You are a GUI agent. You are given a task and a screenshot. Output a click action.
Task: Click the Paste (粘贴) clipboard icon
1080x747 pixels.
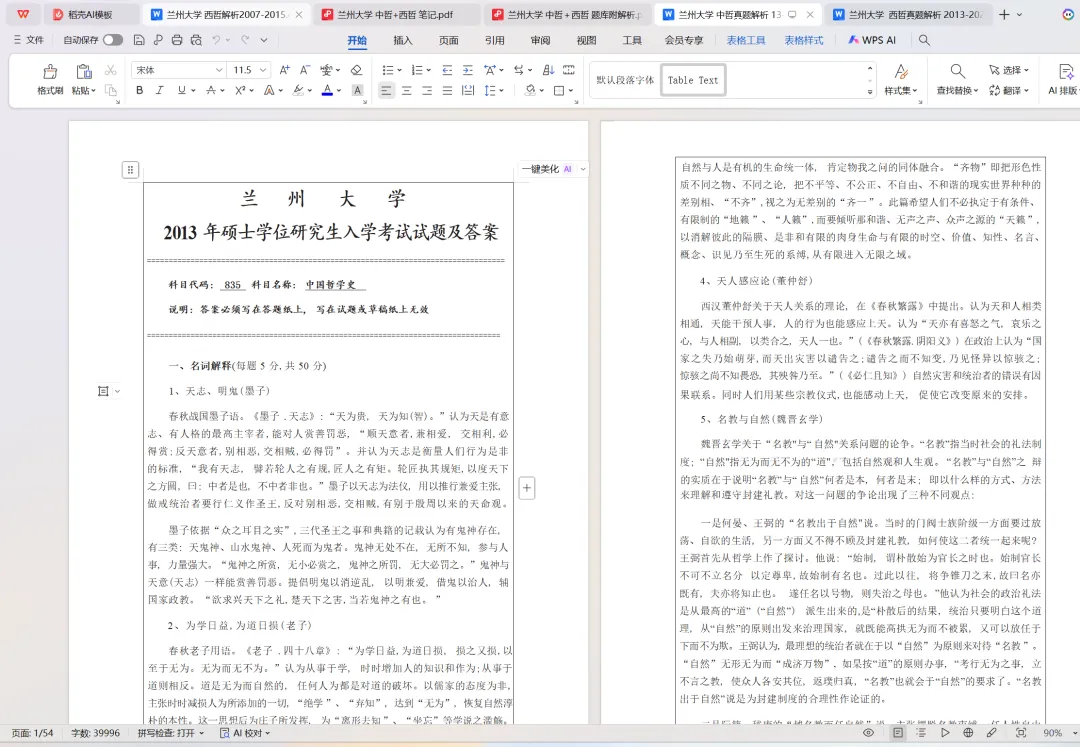pyautogui.click(x=83, y=72)
